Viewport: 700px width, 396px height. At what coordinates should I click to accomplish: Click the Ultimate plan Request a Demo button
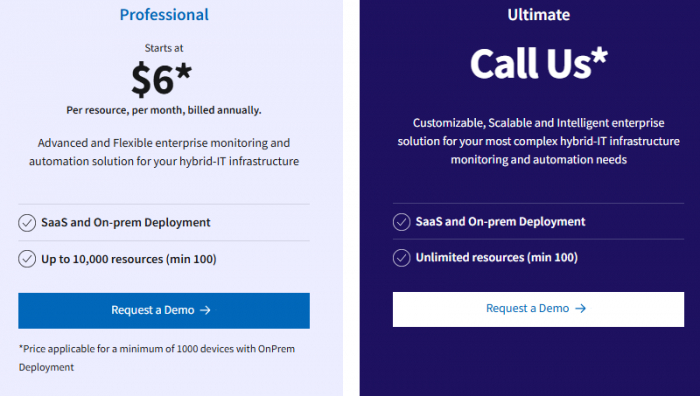538,309
